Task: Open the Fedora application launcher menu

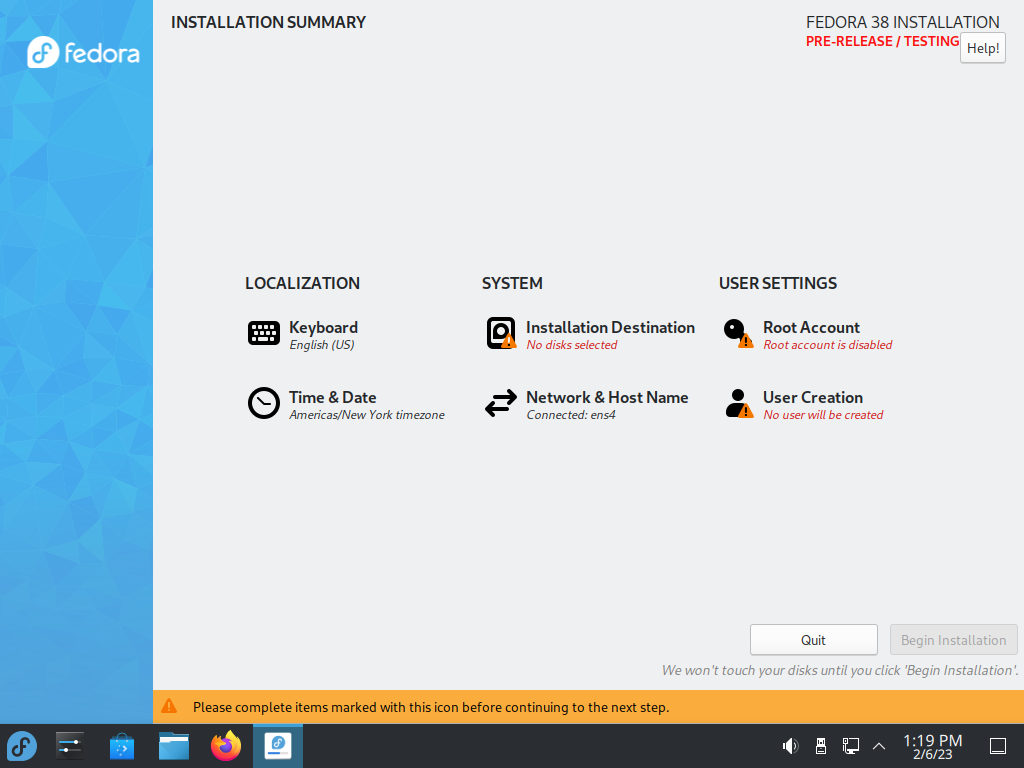Action: (x=22, y=746)
